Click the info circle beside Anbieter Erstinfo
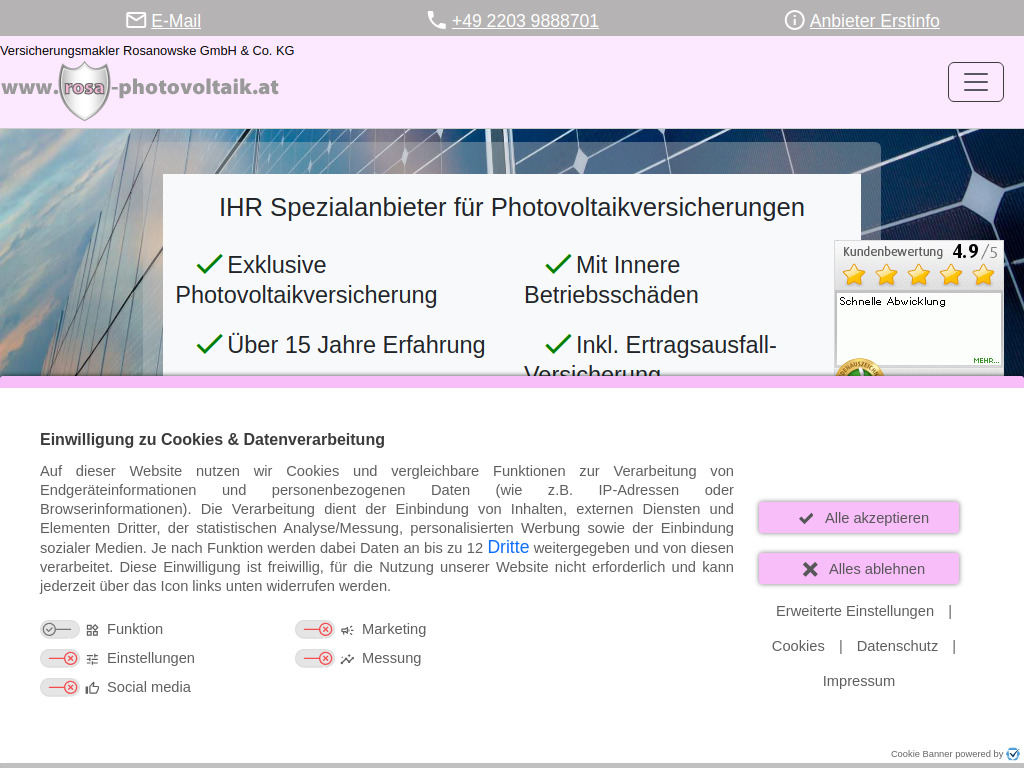Screen dimensions: 1024x768 pyautogui.click(x=795, y=20)
